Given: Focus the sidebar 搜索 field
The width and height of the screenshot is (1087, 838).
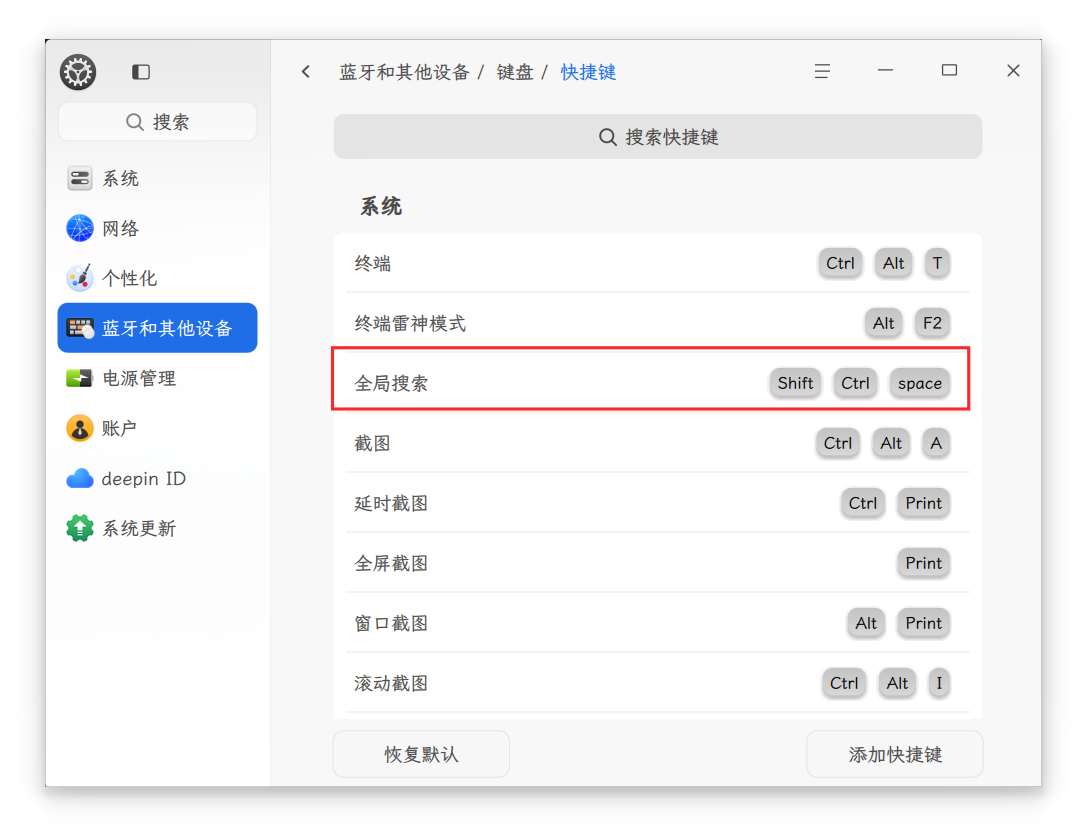Looking at the screenshot, I should tap(157, 122).
